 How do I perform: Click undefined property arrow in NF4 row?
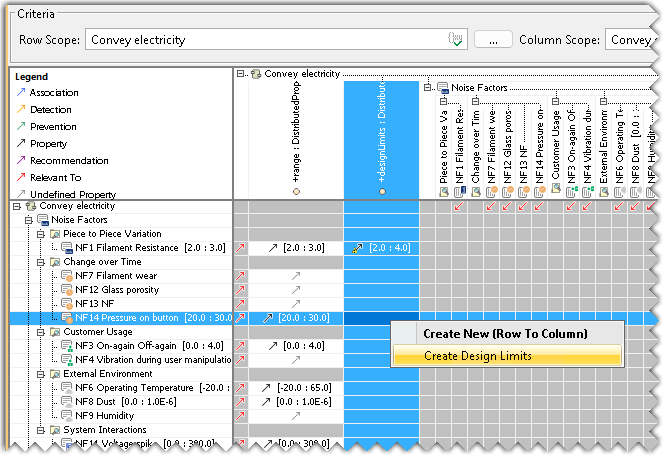tap(296, 360)
